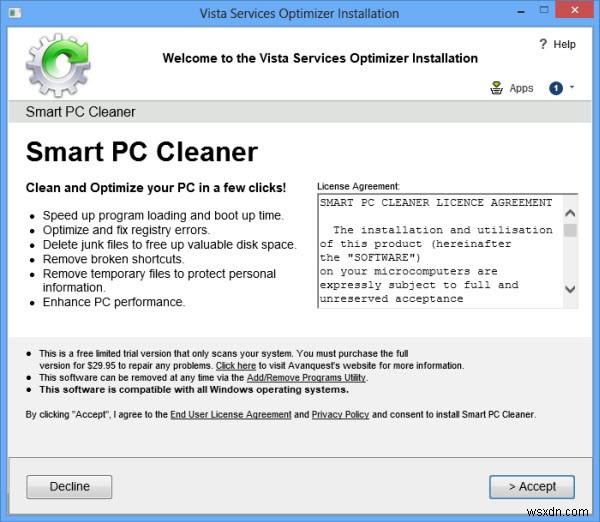Click the green gear installer logo
Image resolution: width=600 pixels, height=522 pixels.
pos(58,64)
